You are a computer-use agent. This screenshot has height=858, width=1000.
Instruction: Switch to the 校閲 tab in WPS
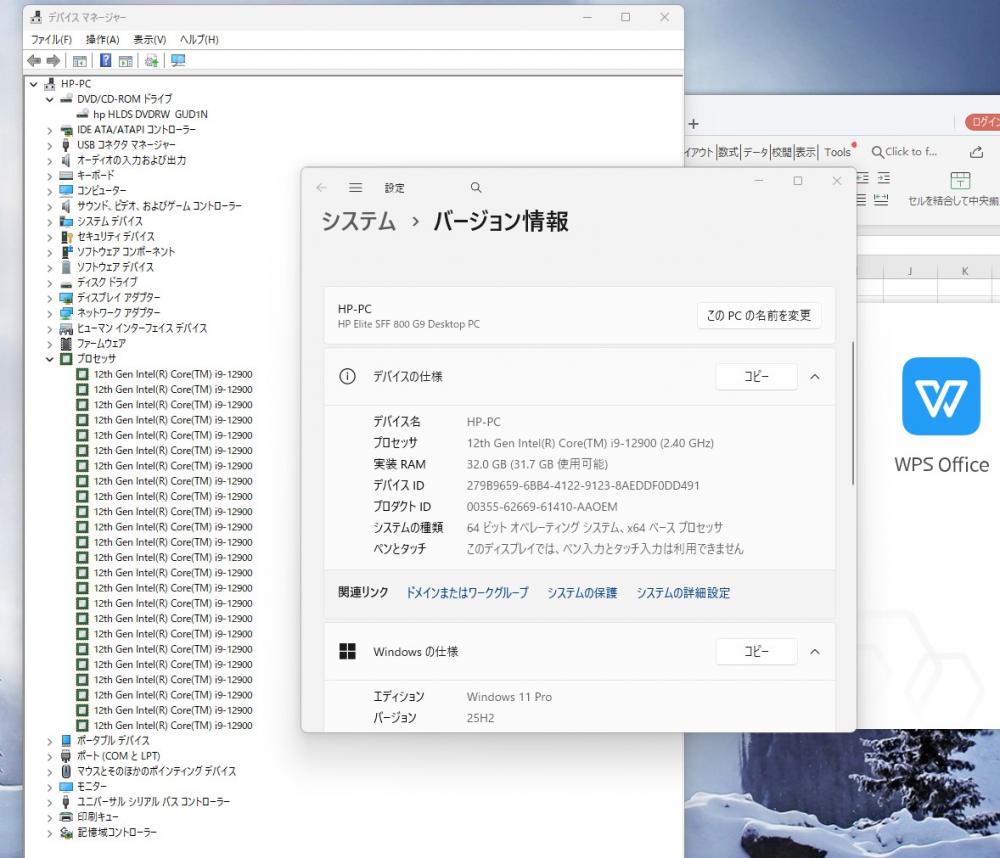click(781, 152)
